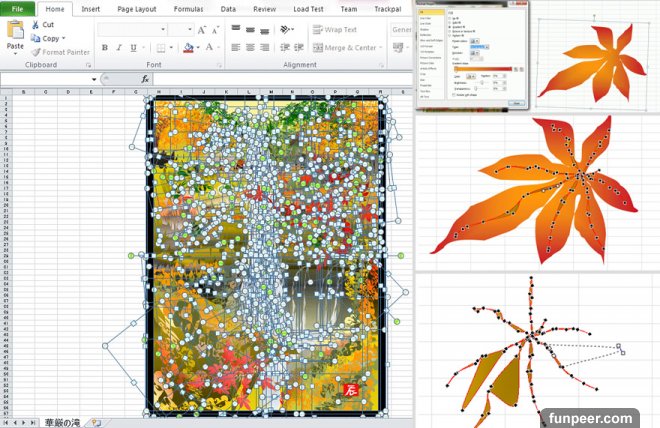Screen dimensions: 660x428
Task: Open the Page Layout ribbon tab
Action: 136,9
